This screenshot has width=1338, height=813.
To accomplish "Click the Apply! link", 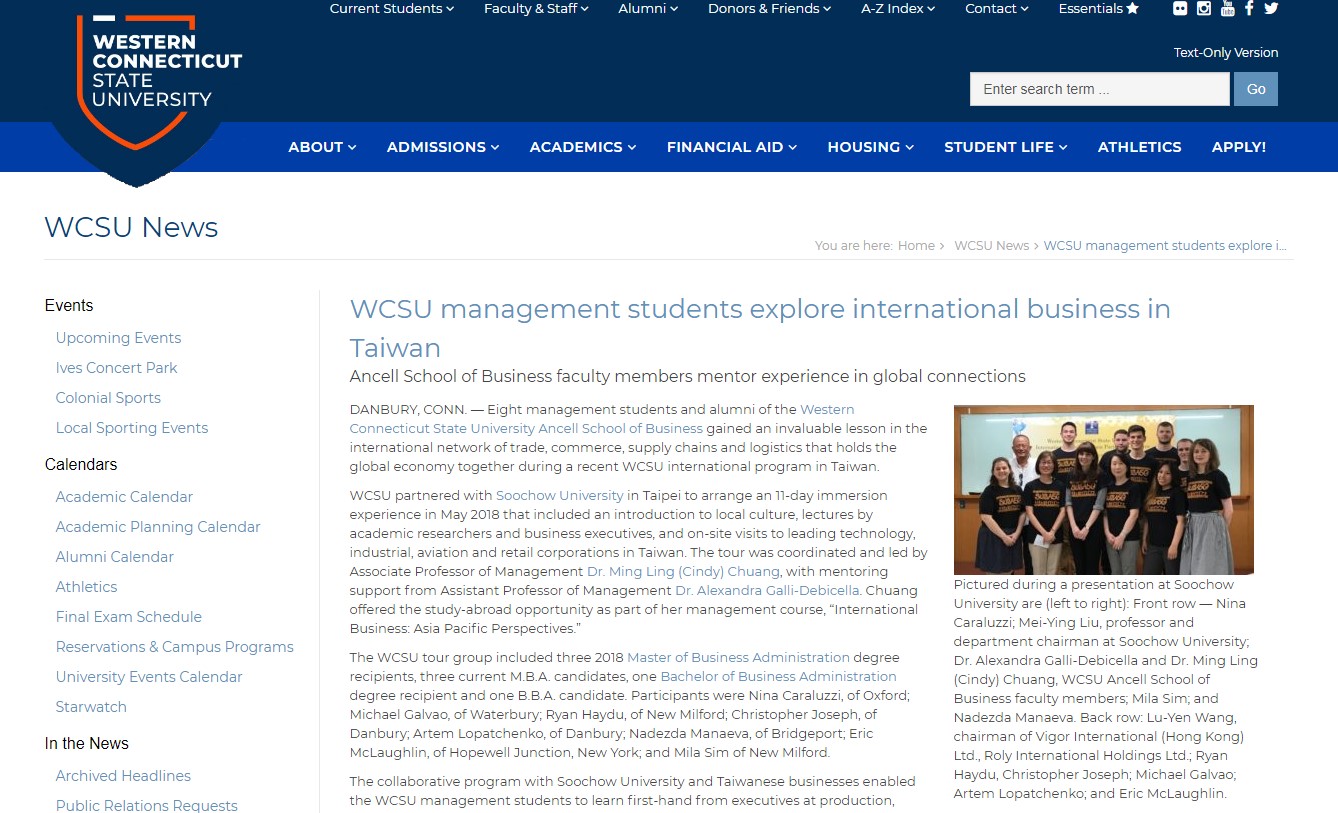I will pos(1238,147).
